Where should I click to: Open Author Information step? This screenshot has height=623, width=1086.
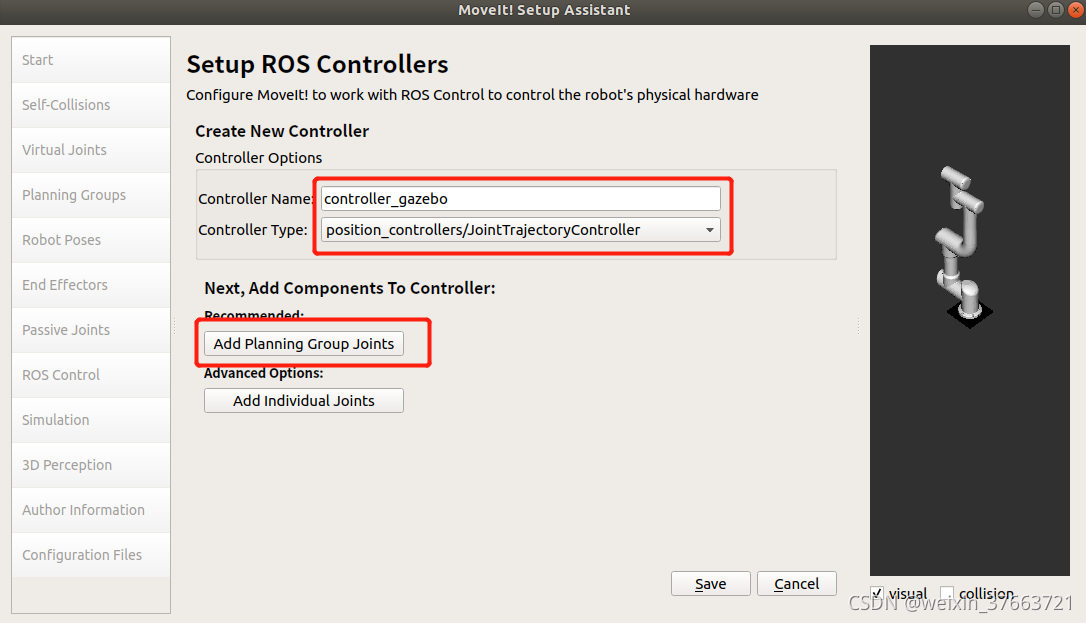(x=91, y=510)
